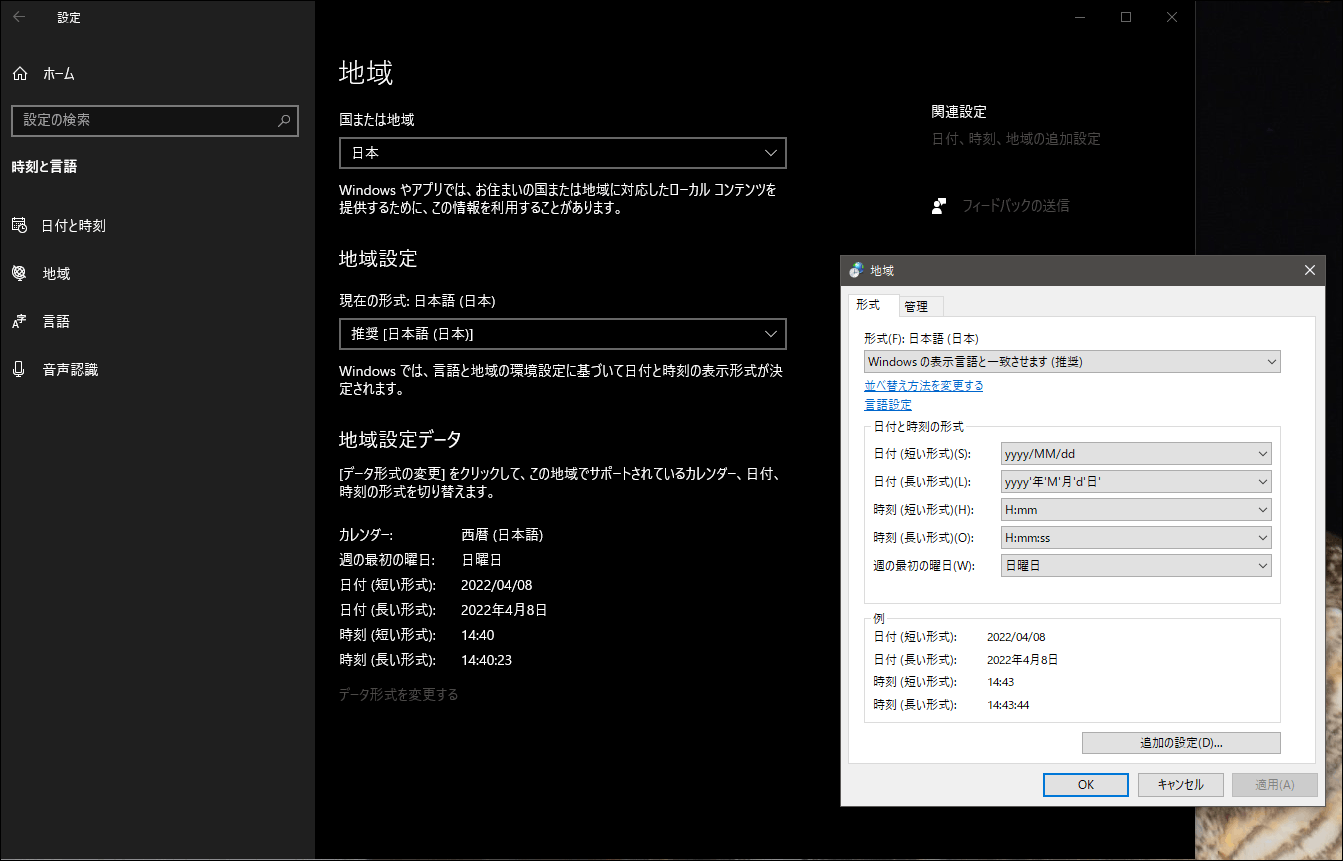Click the 14:40:23 long time value
Viewport: 1343px width, 861px height.
tap(487, 660)
